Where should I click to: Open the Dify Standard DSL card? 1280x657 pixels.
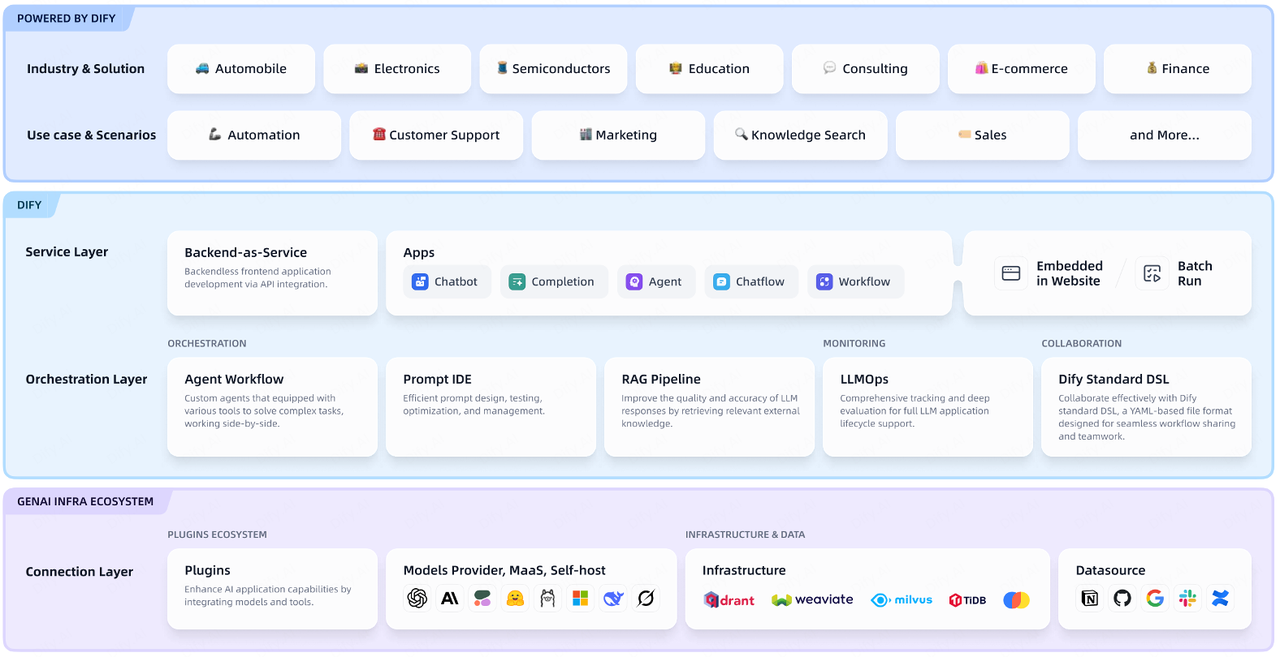[x=1146, y=407]
